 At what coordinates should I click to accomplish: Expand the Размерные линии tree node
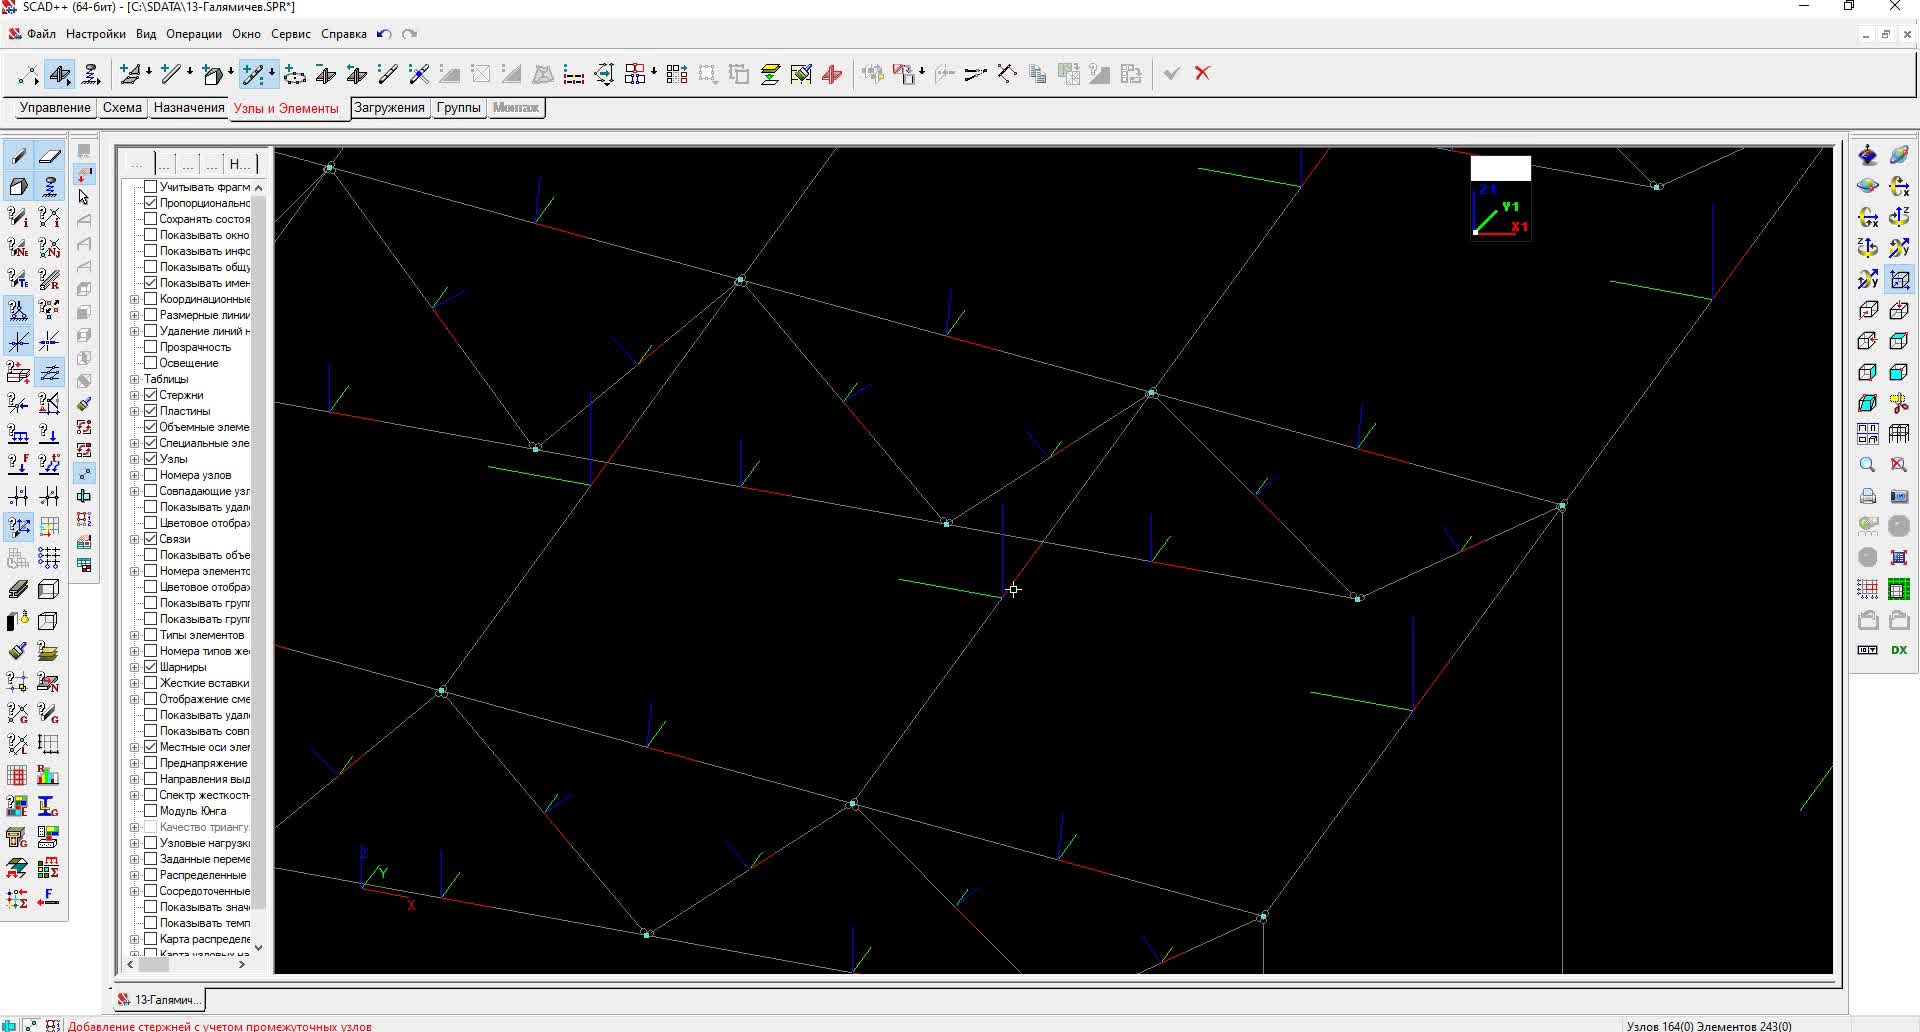(135, 315)
